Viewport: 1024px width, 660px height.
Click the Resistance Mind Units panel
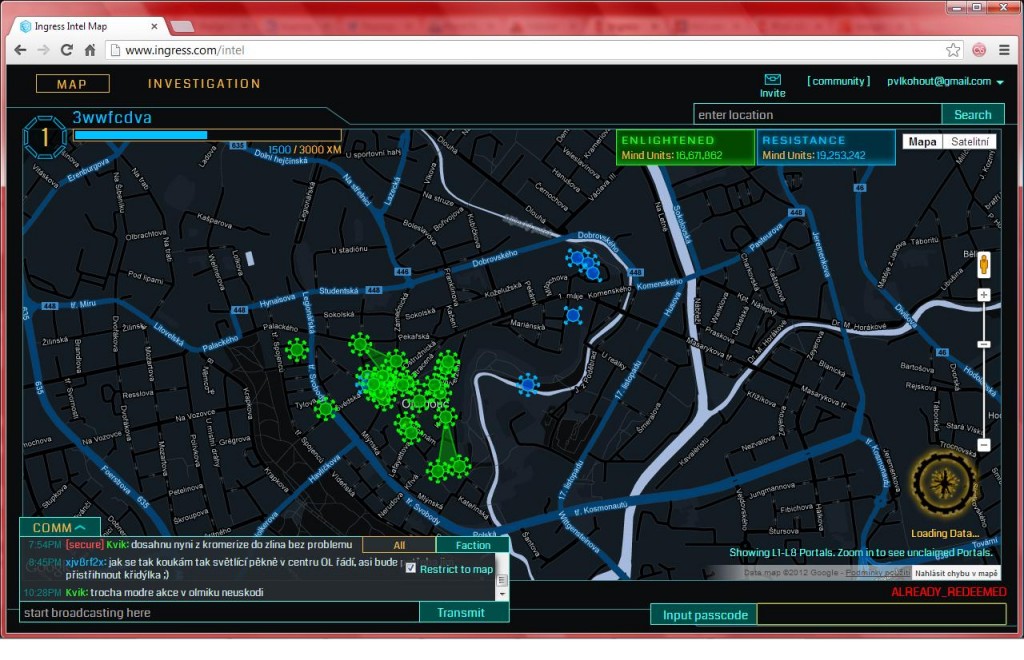825,147
